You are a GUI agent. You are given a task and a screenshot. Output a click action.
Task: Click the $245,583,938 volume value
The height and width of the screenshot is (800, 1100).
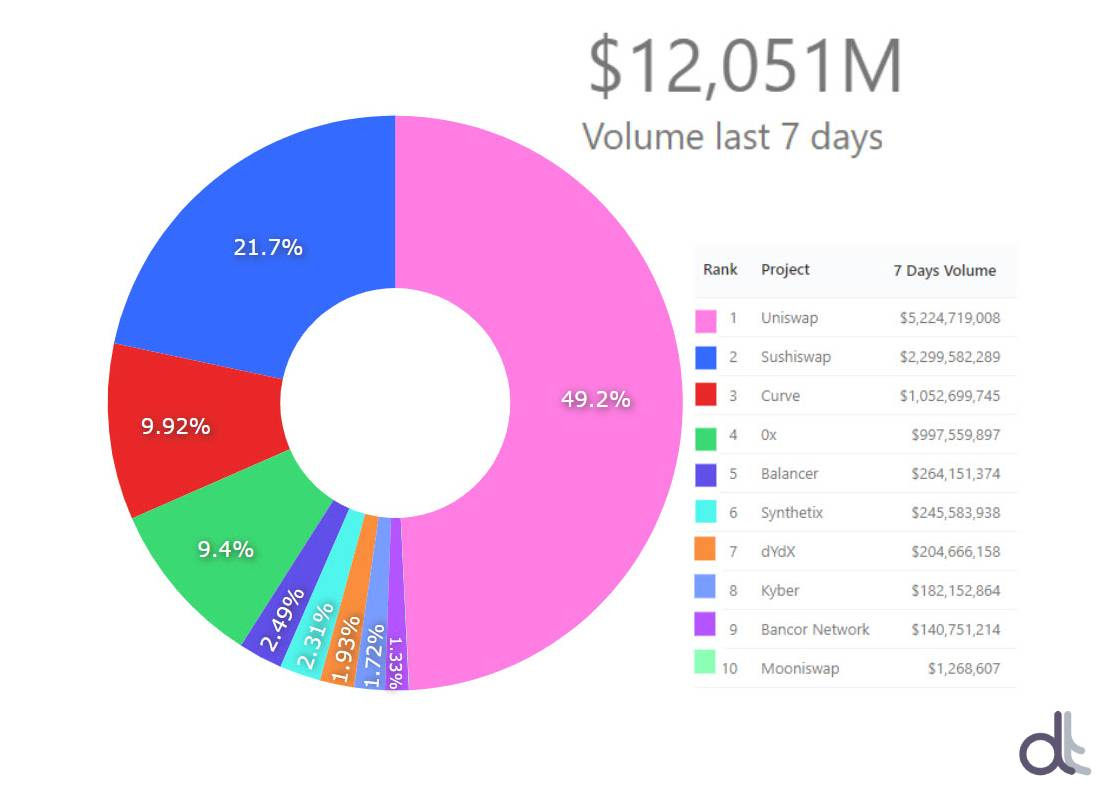pyautogui.click(x=955, y=513)
